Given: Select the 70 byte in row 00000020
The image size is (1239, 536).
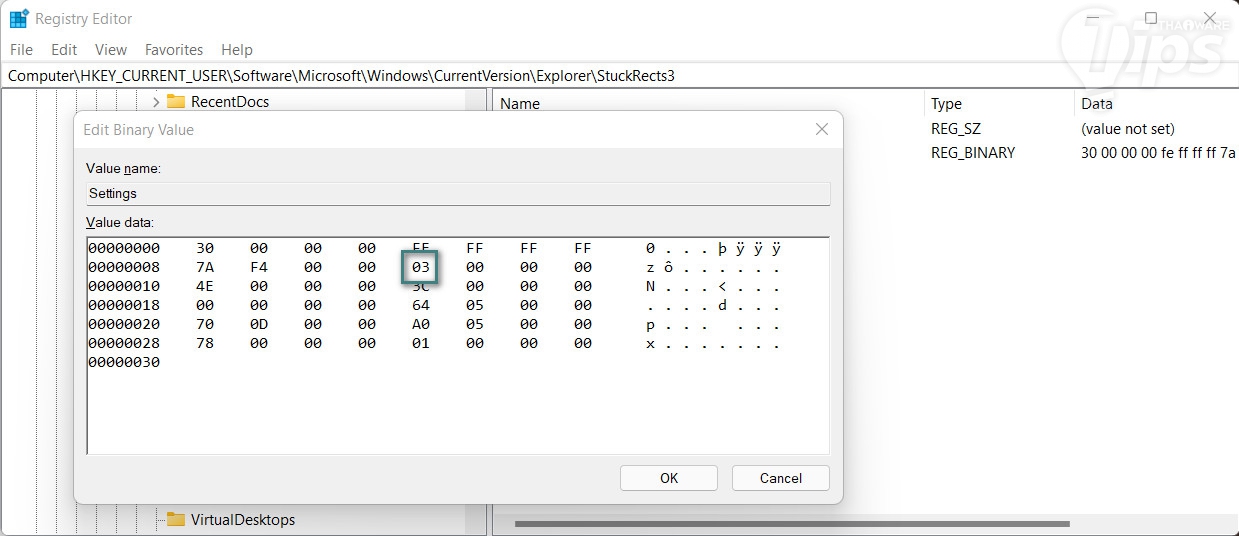Looking at the screenshot, I should pos(205,324).
